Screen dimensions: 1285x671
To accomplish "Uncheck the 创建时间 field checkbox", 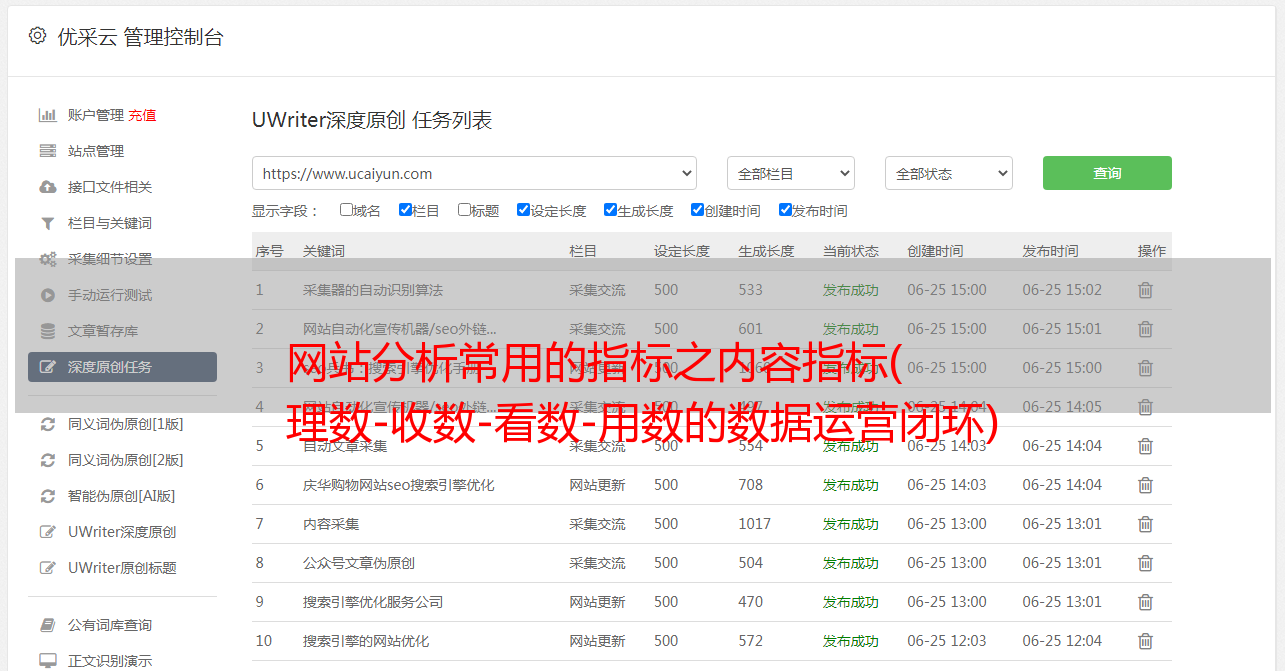I will pyautogui.click(x=697, y=210).
